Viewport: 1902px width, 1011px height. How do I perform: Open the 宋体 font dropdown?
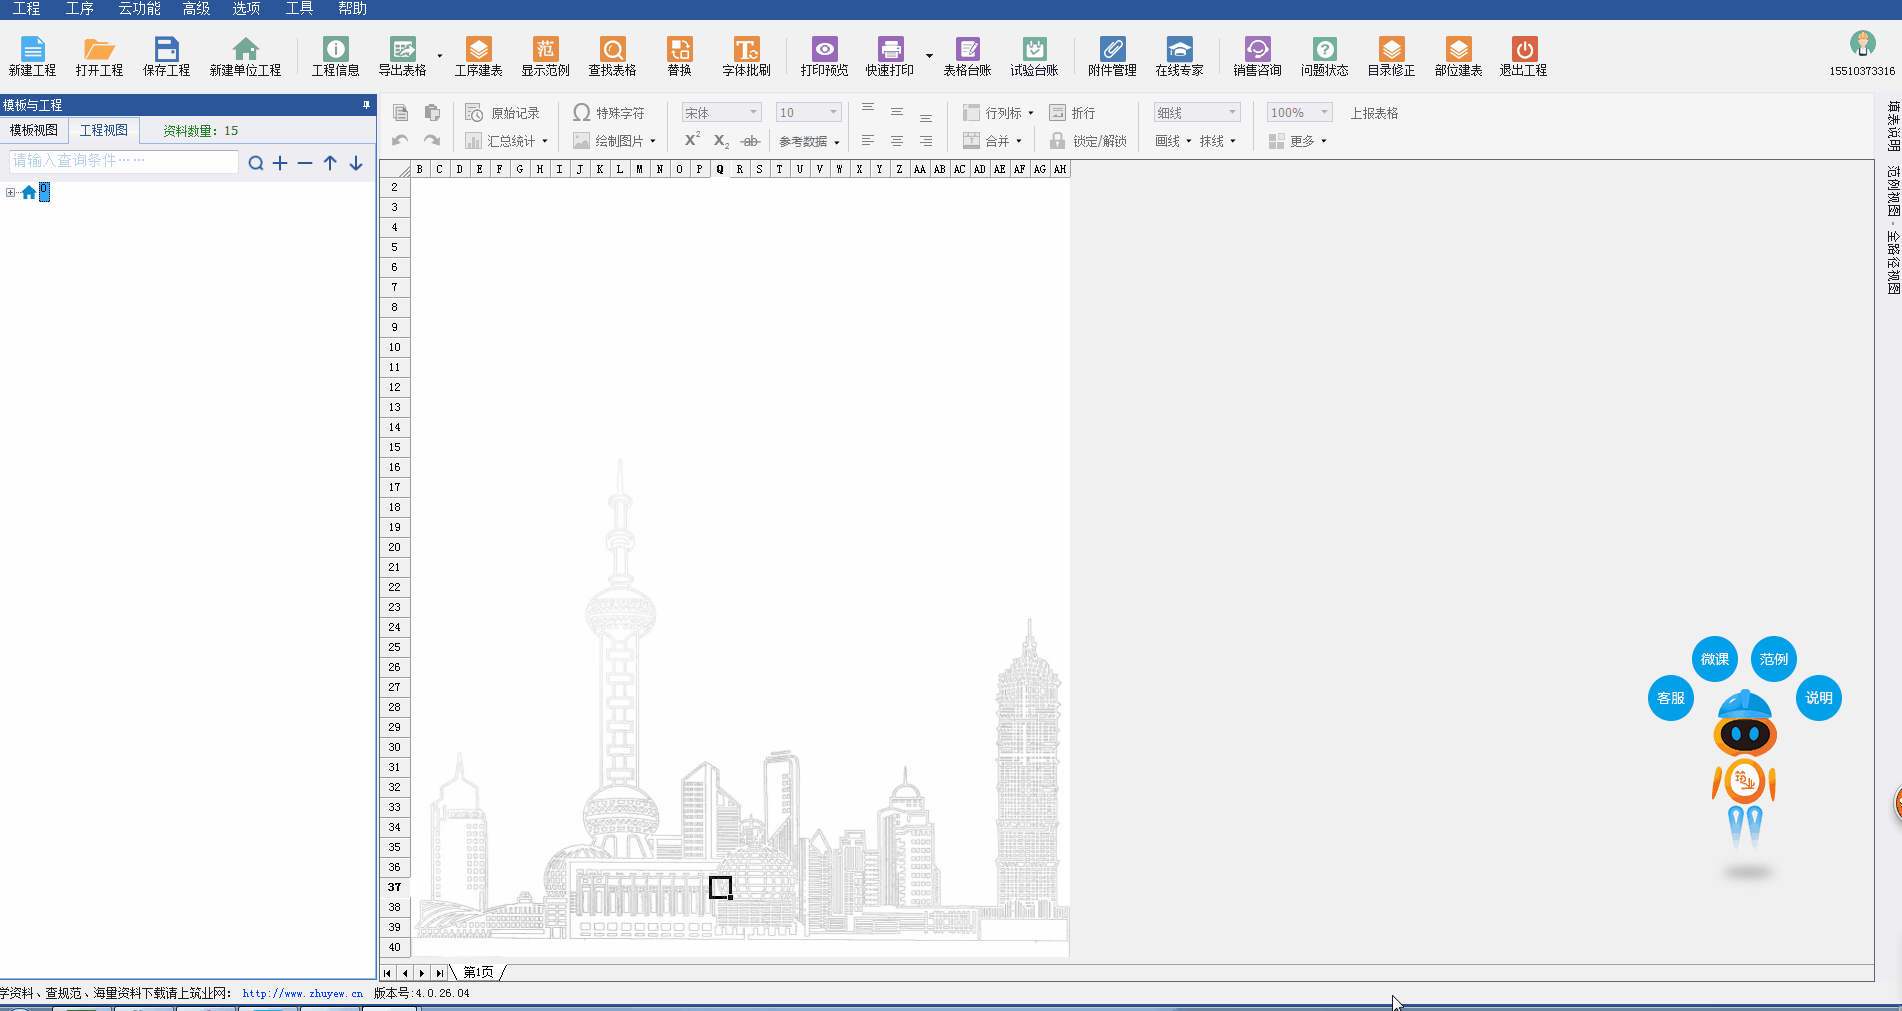coord(721,113)
